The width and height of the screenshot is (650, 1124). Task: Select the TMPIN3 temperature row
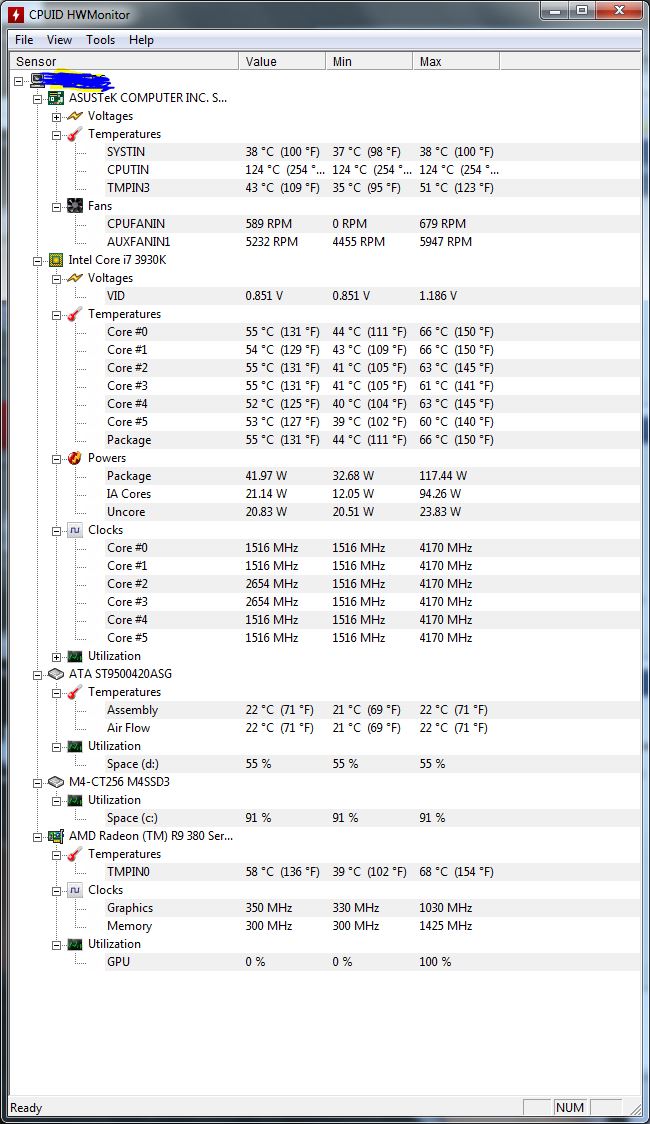click(x=372, y=188)
